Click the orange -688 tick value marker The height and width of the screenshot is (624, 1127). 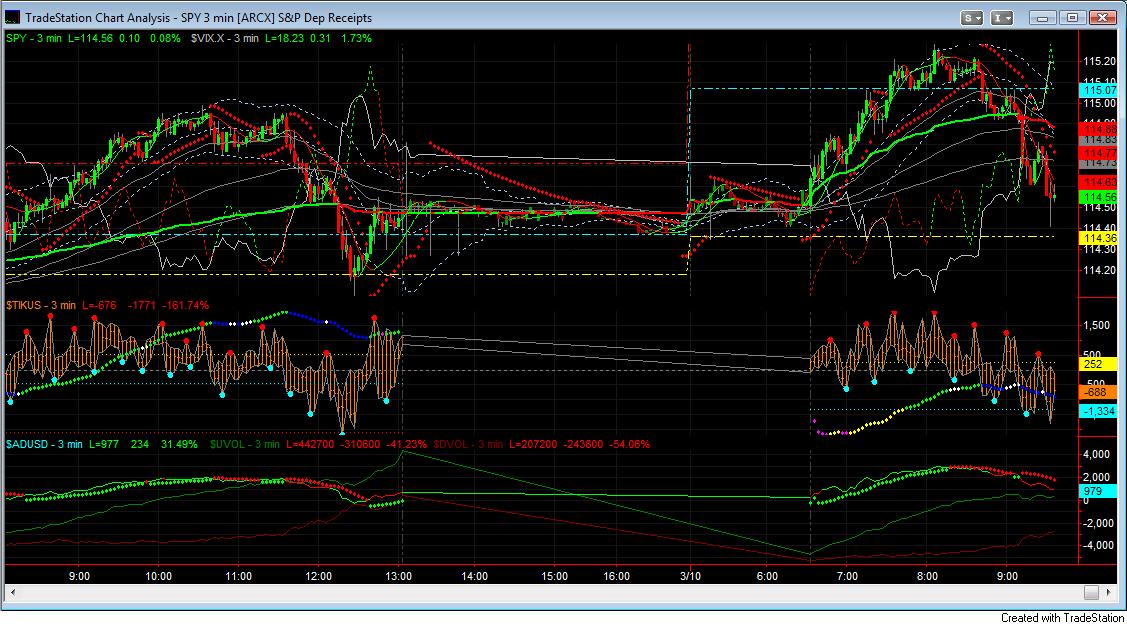(x=1099, y=393)
